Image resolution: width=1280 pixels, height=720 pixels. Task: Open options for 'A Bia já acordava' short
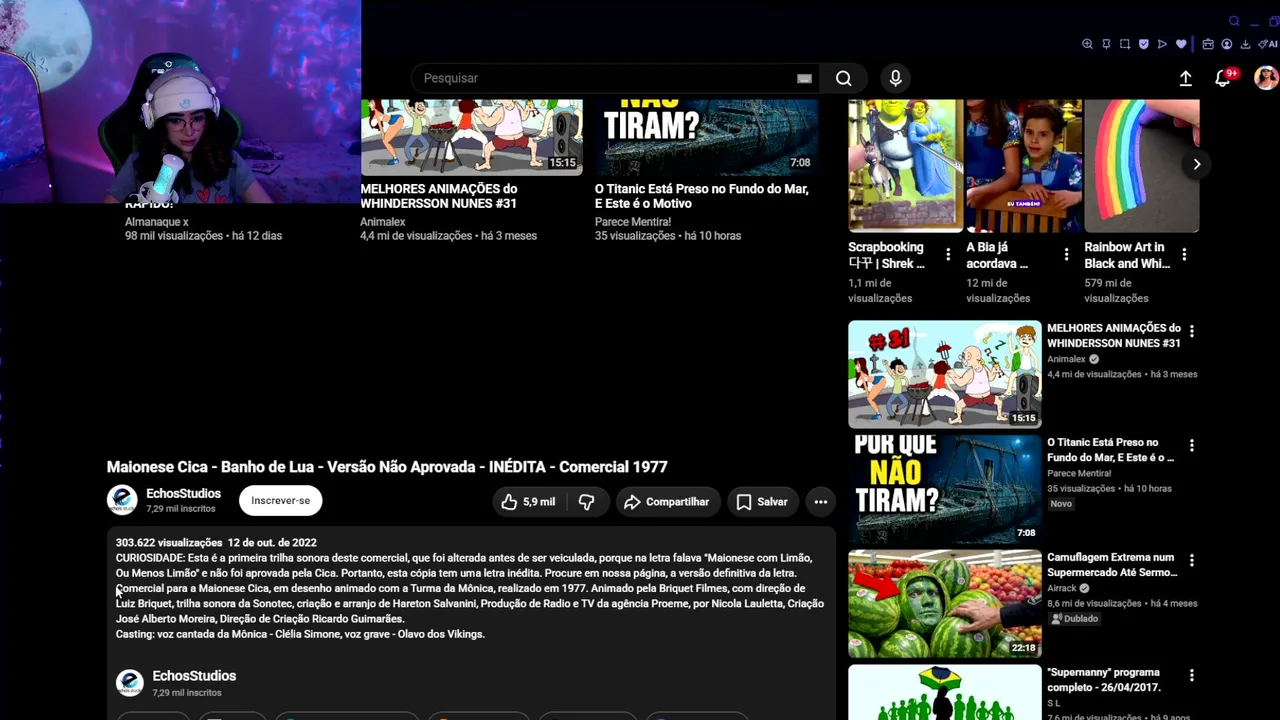click(1066, 255)
